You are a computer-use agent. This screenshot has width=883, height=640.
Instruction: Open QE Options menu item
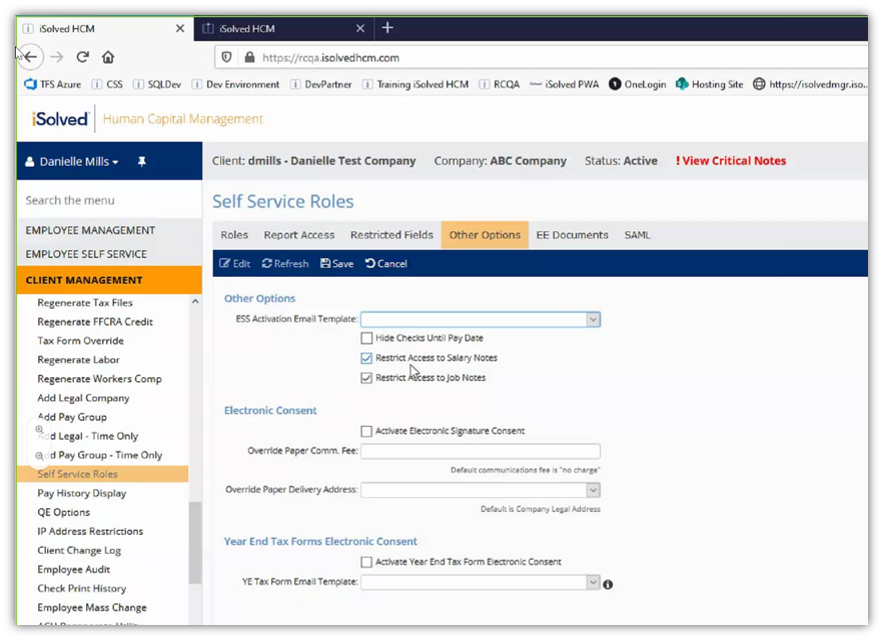coord(64,512)
